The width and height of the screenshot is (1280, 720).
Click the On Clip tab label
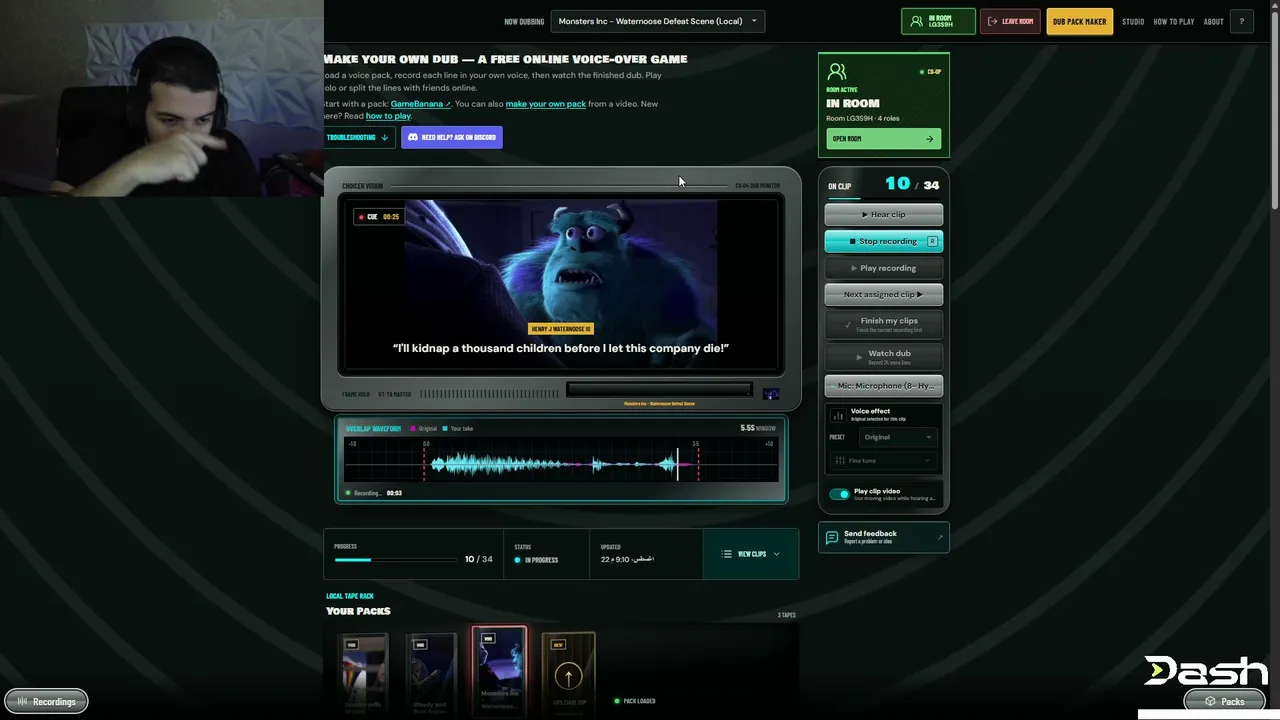click(x=839, y=186)
